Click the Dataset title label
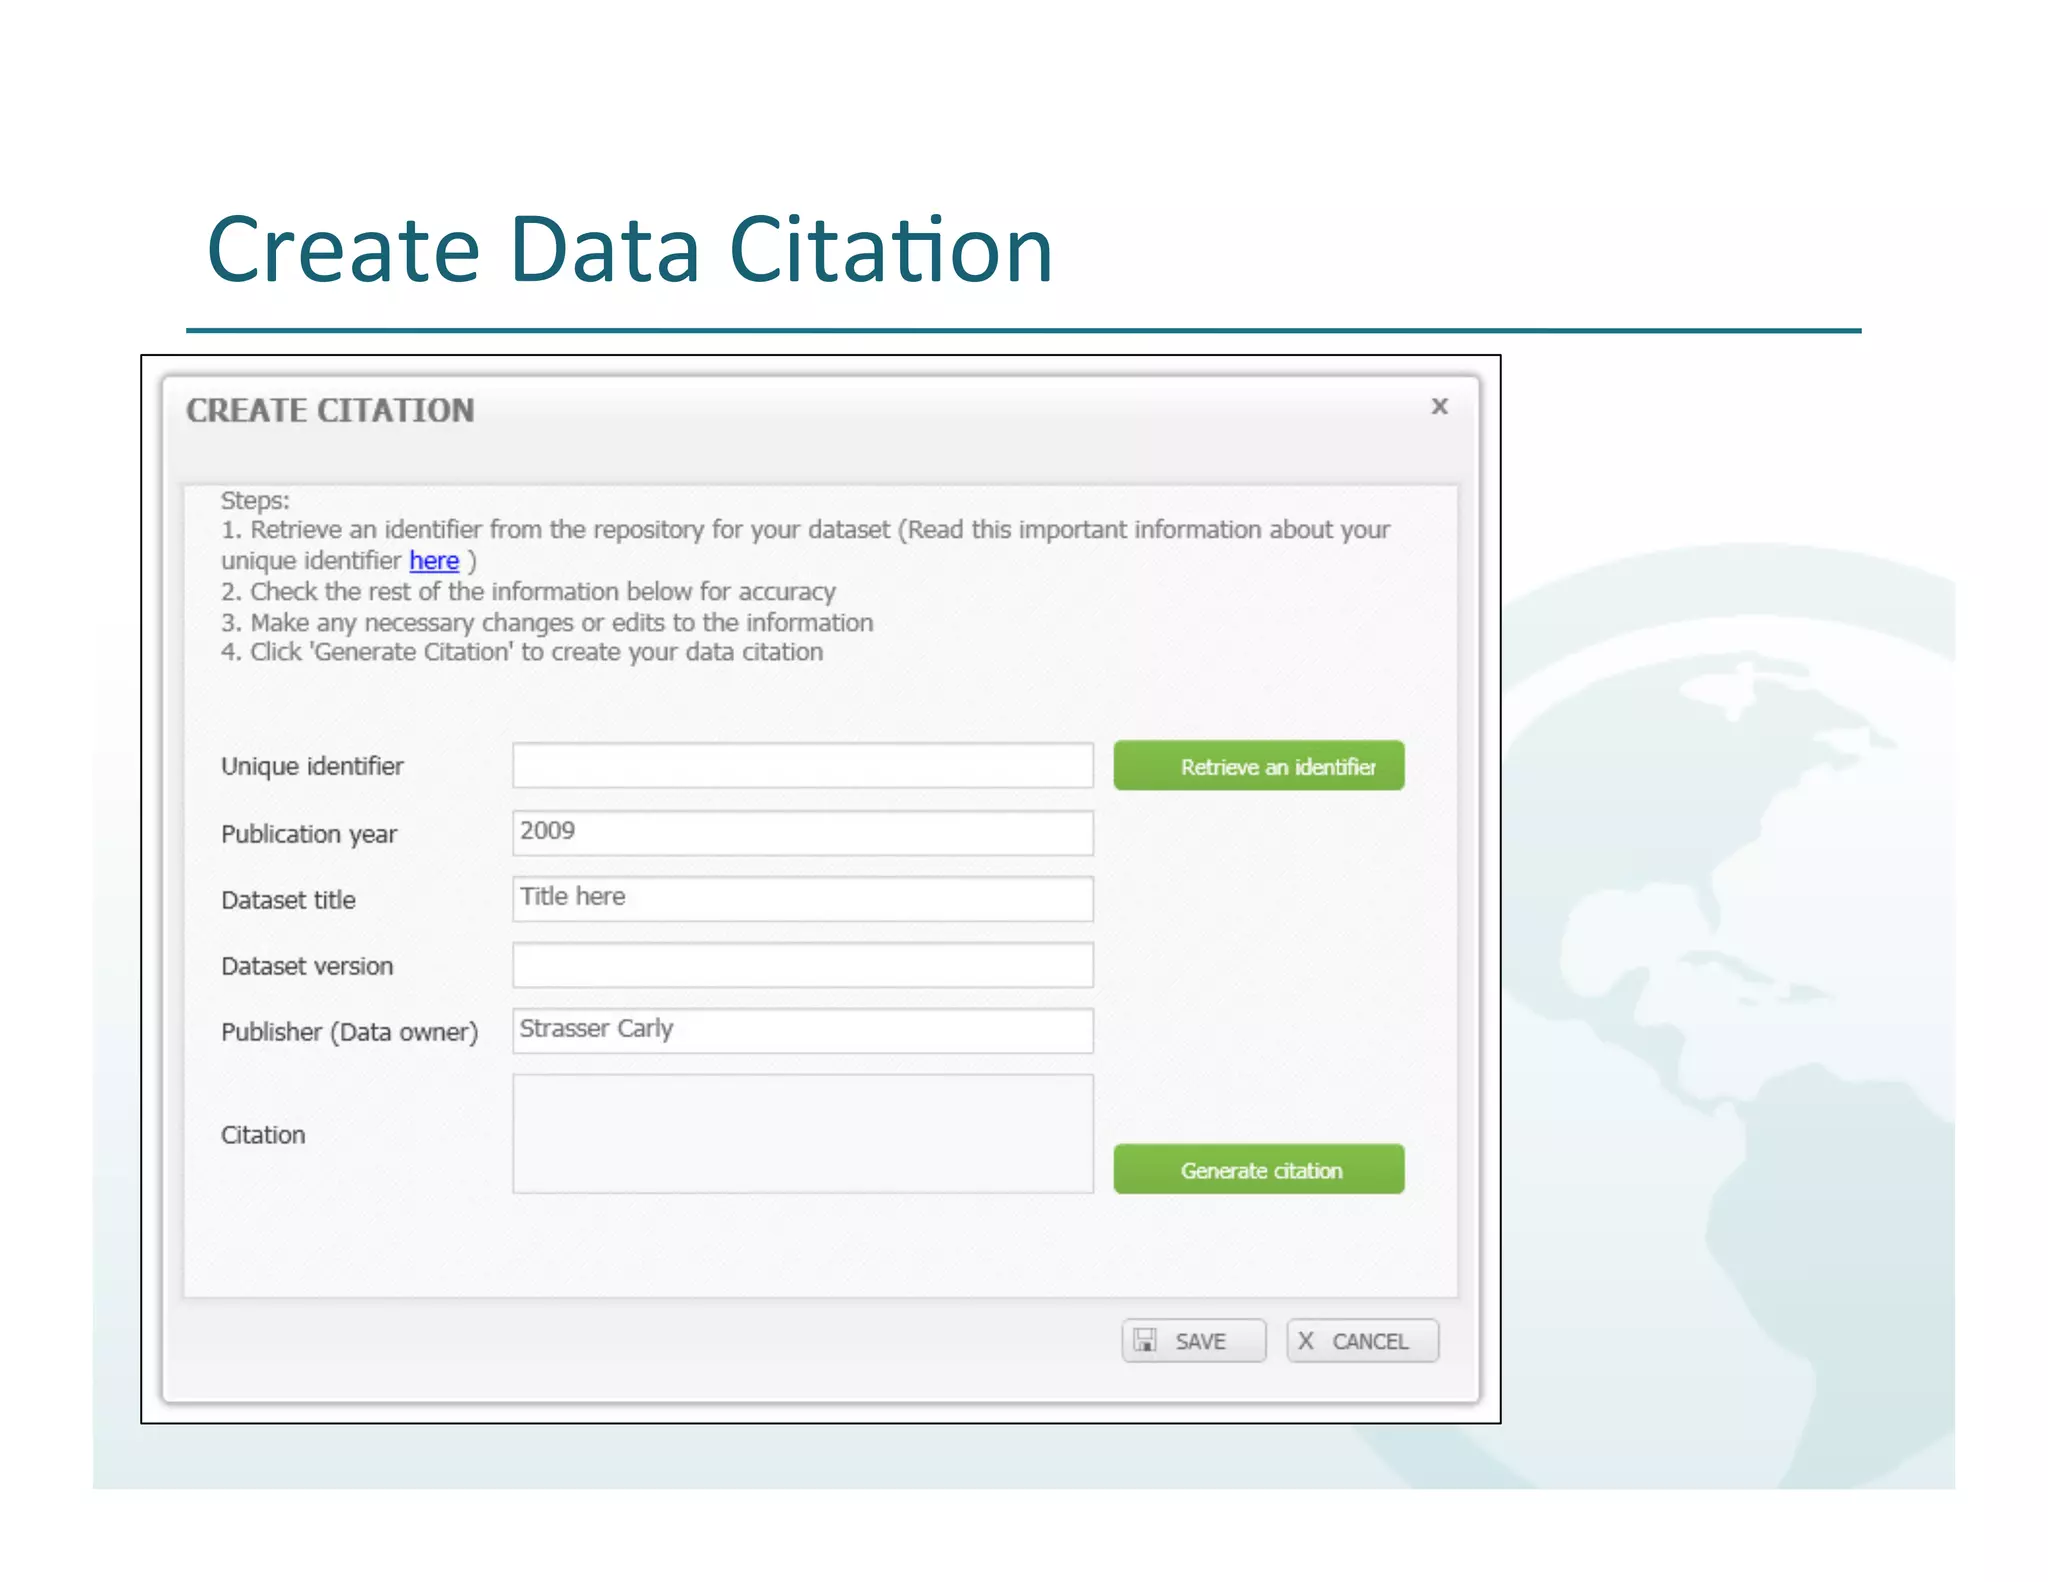The height and width of the screenshot is (1582, 2048). click(288, 900)
